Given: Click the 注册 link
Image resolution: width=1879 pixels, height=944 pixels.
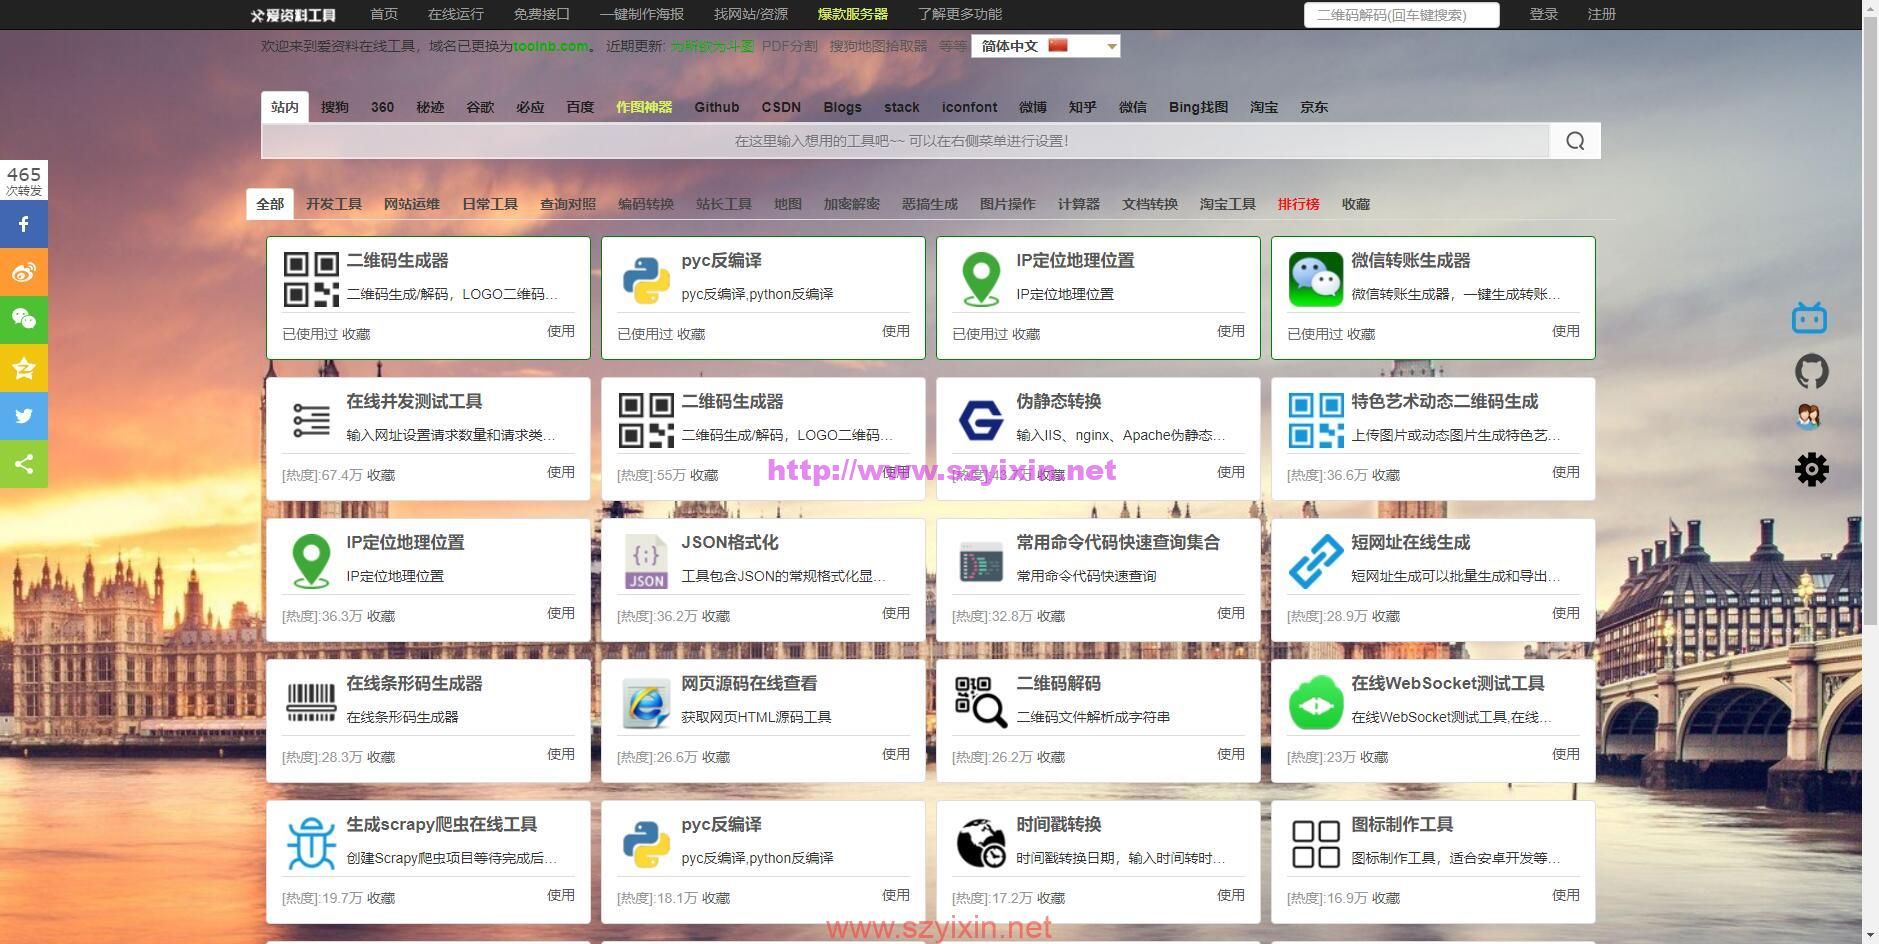Looking at the screenshot, I should pyautogui.click(x=1601, y=14).
